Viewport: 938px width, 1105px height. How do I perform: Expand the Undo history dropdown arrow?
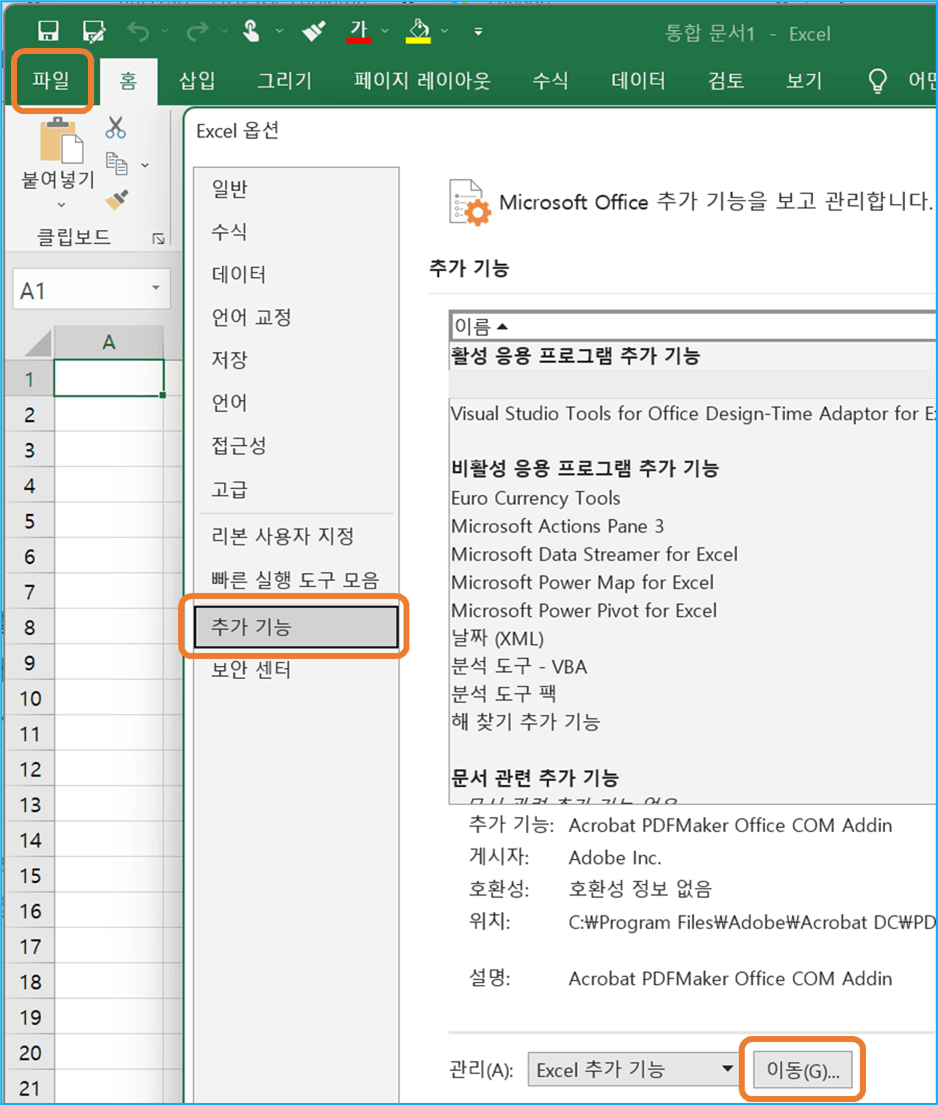point(164,31)
